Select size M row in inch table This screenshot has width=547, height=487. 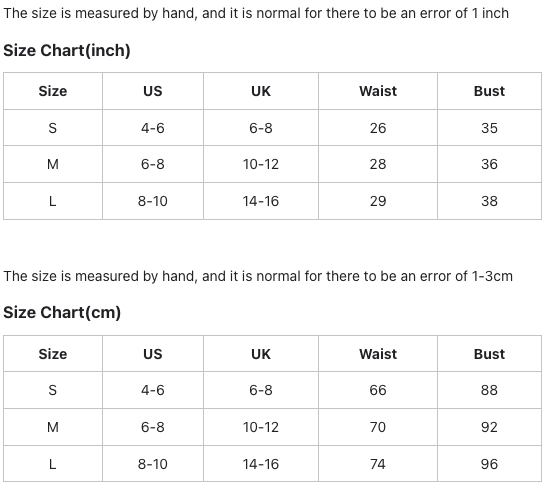pos(272,164)
